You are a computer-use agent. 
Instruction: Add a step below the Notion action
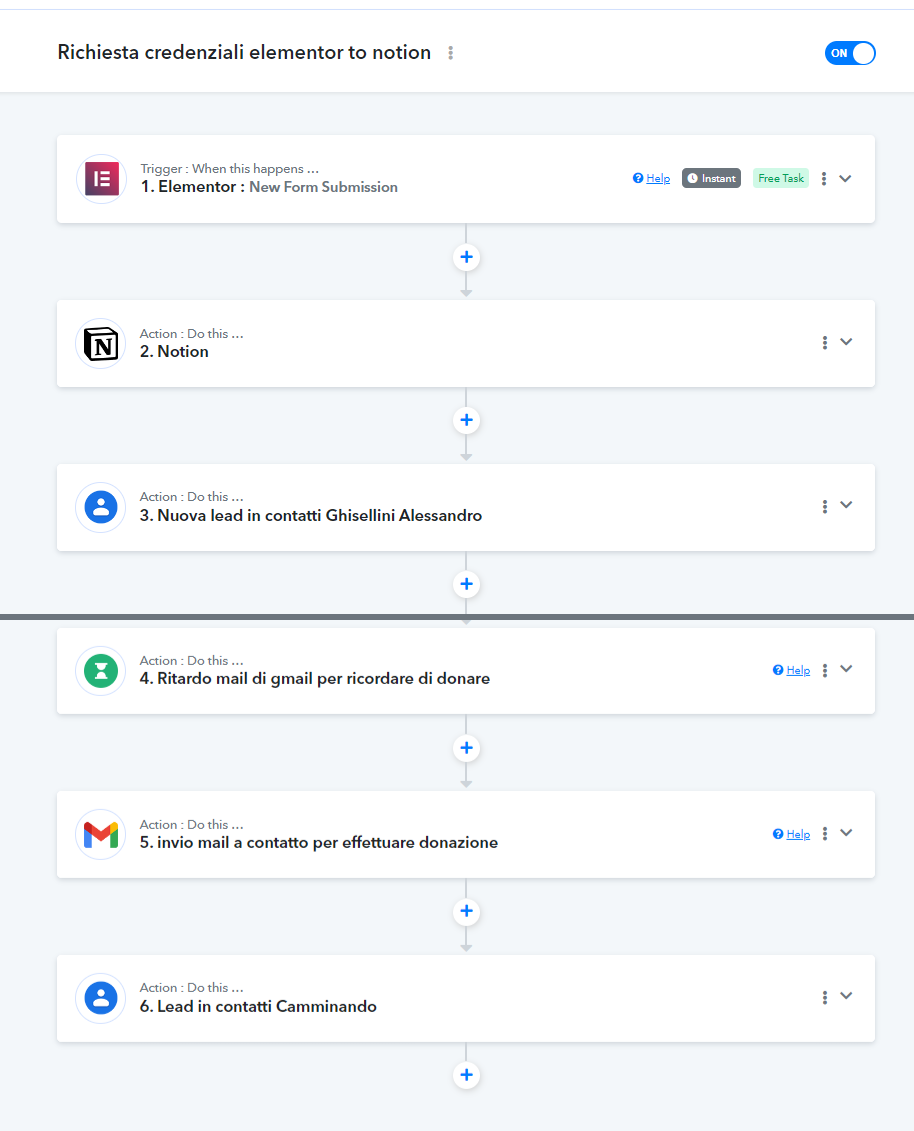click(x=467, y=420)
